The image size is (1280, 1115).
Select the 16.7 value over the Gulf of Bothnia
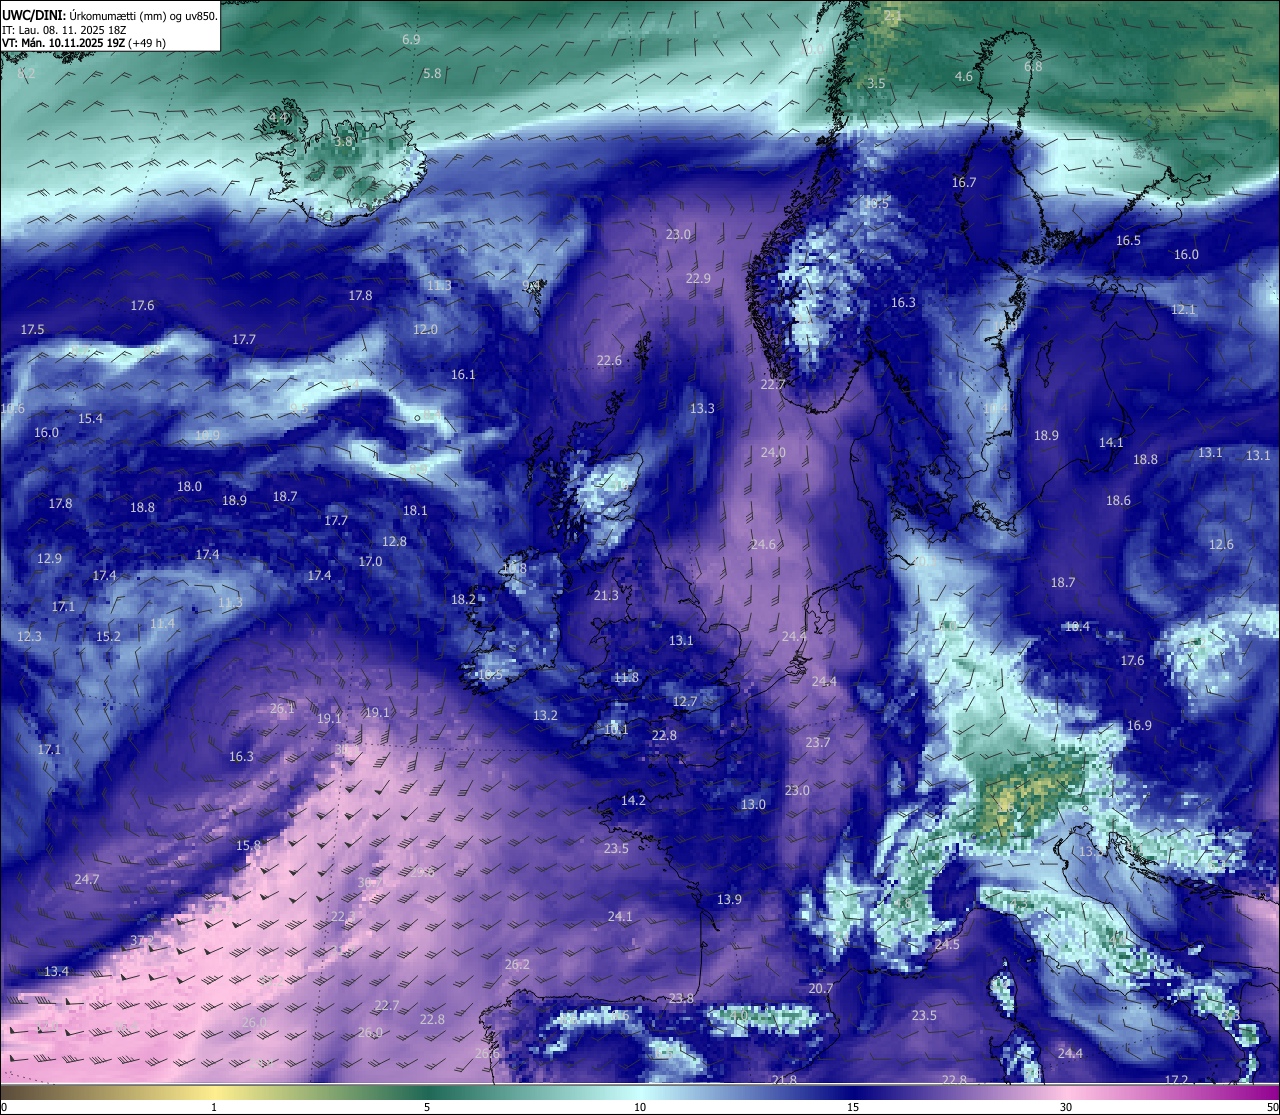click(964, 183)
